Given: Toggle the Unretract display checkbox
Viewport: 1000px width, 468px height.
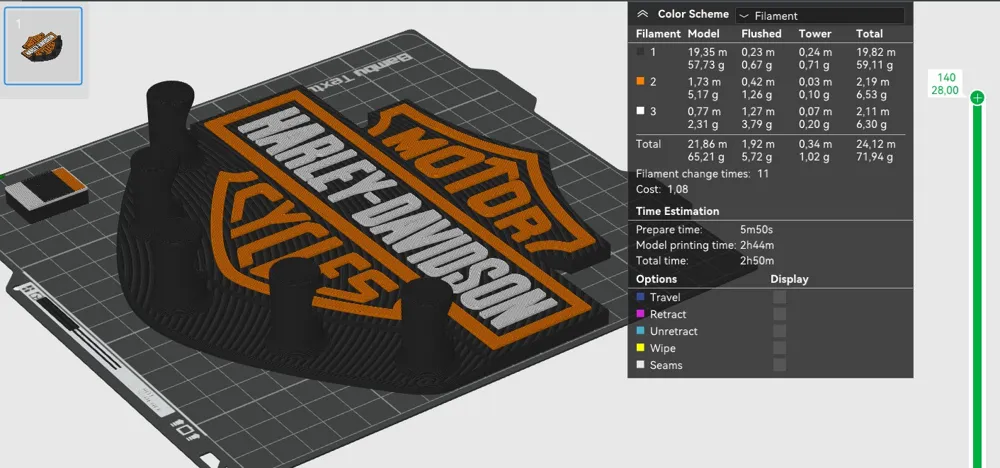Looking at the screenshot, I should point(779,332).
